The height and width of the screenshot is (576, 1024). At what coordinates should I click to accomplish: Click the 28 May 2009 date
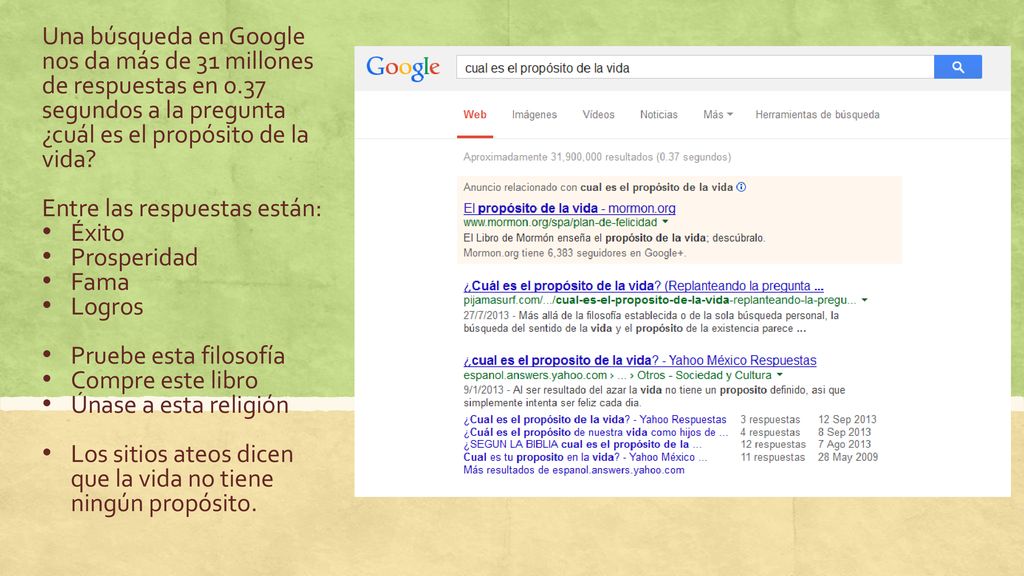[848, 457]
